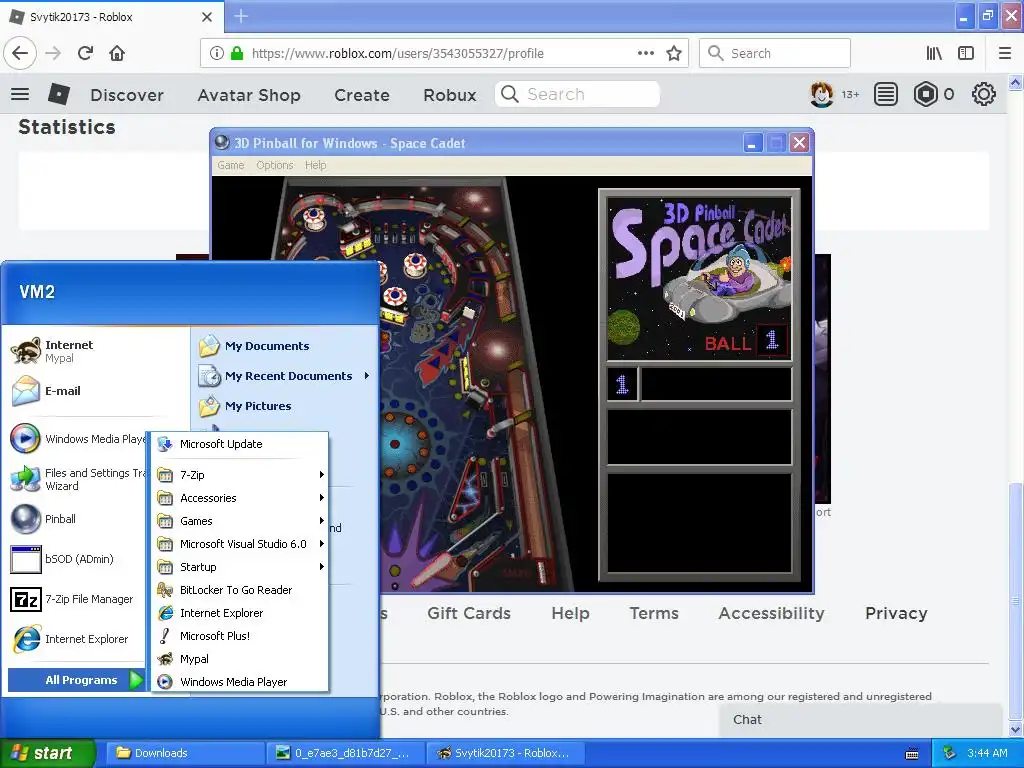Toggle the browser sidebar icon
The image size is (1024, 768).
point(966,54)
